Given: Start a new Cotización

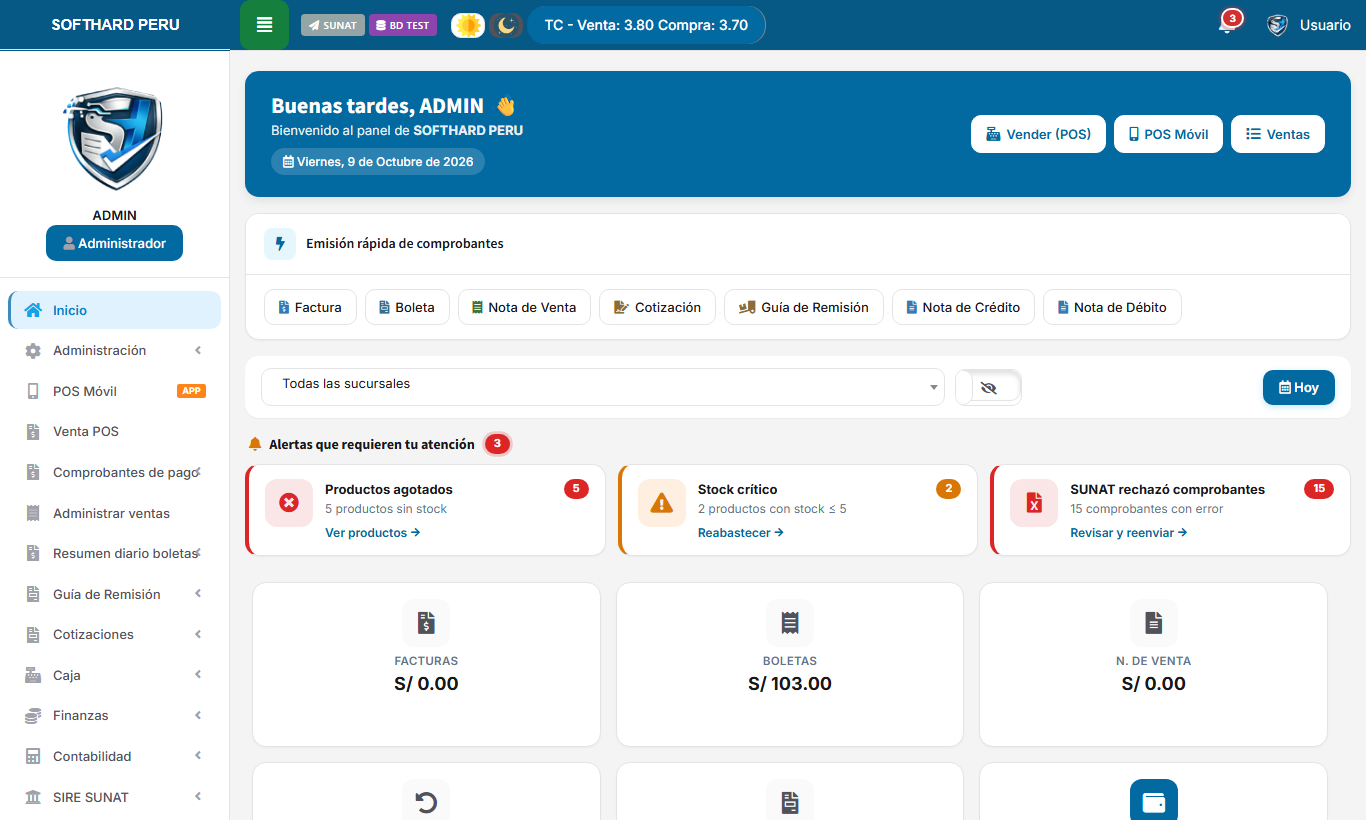Looking at the screenshot, I should coord(657,307).
